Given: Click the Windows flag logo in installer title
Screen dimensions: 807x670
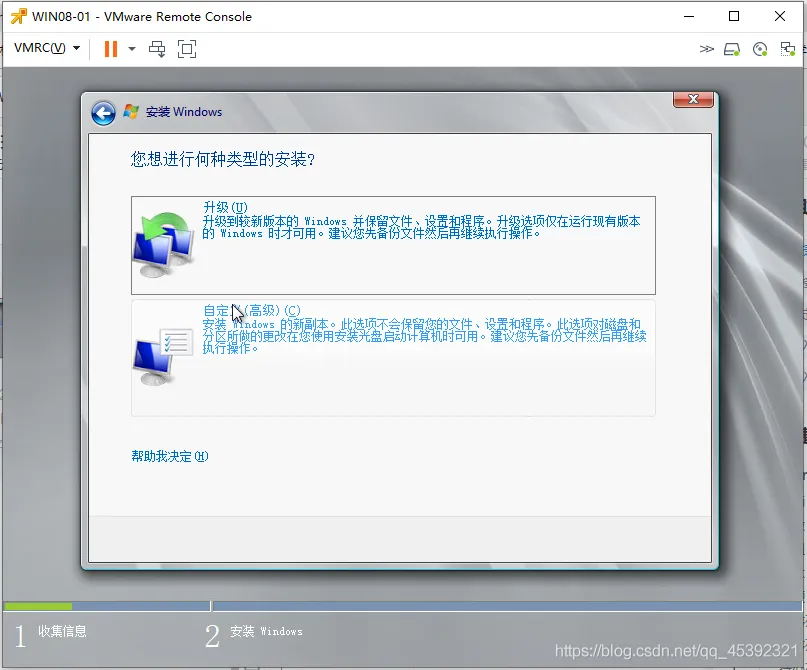Looking at the screenshot, I should (x=131, y=112).
